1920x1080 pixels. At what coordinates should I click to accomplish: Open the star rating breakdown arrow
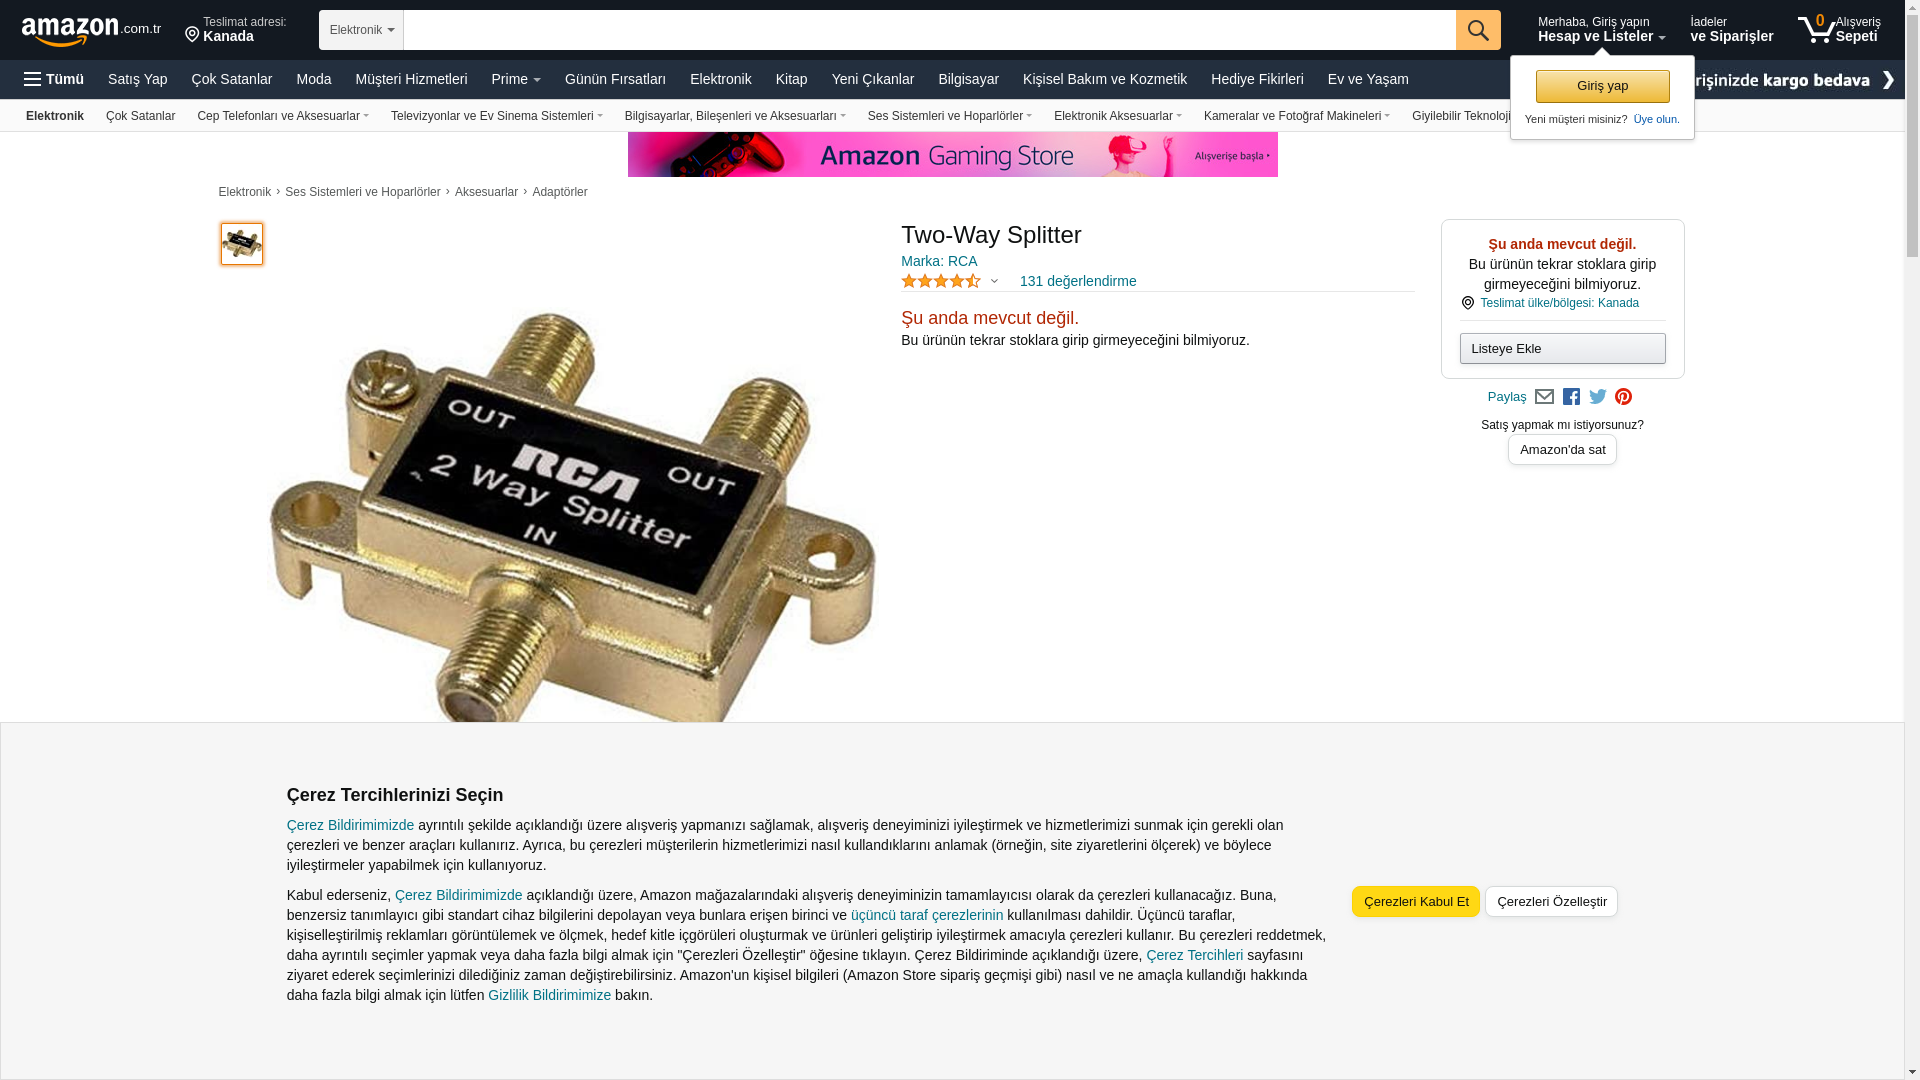pyautogui.click(x=994, y=281)
